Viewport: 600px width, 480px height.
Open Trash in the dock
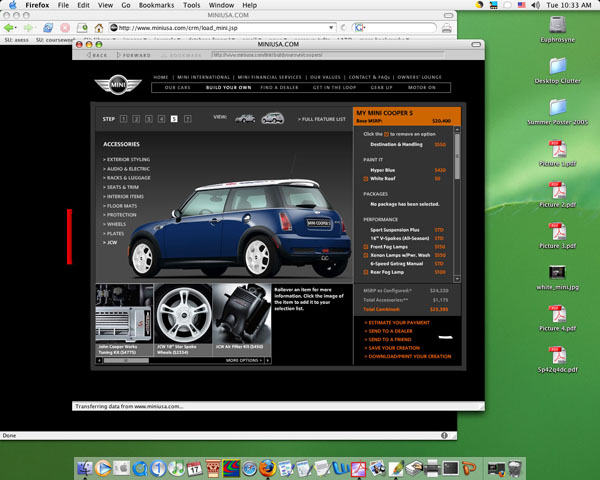click(515, 469)
